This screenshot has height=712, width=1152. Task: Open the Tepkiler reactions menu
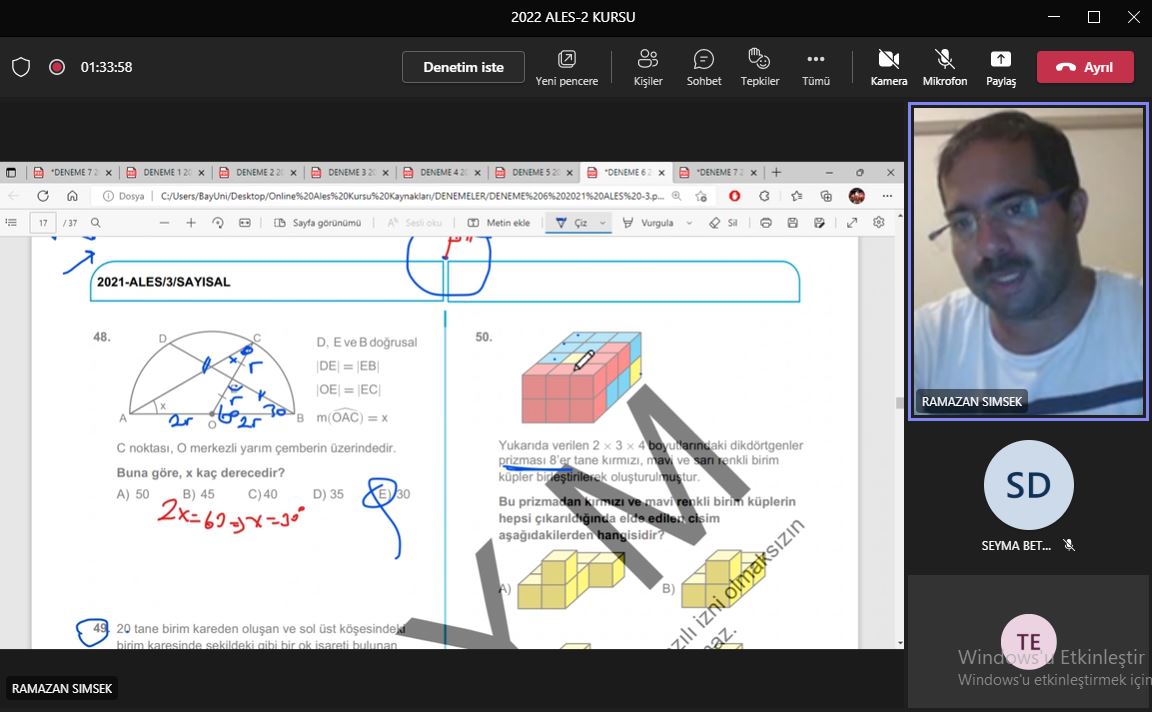(x=760, y=68)
